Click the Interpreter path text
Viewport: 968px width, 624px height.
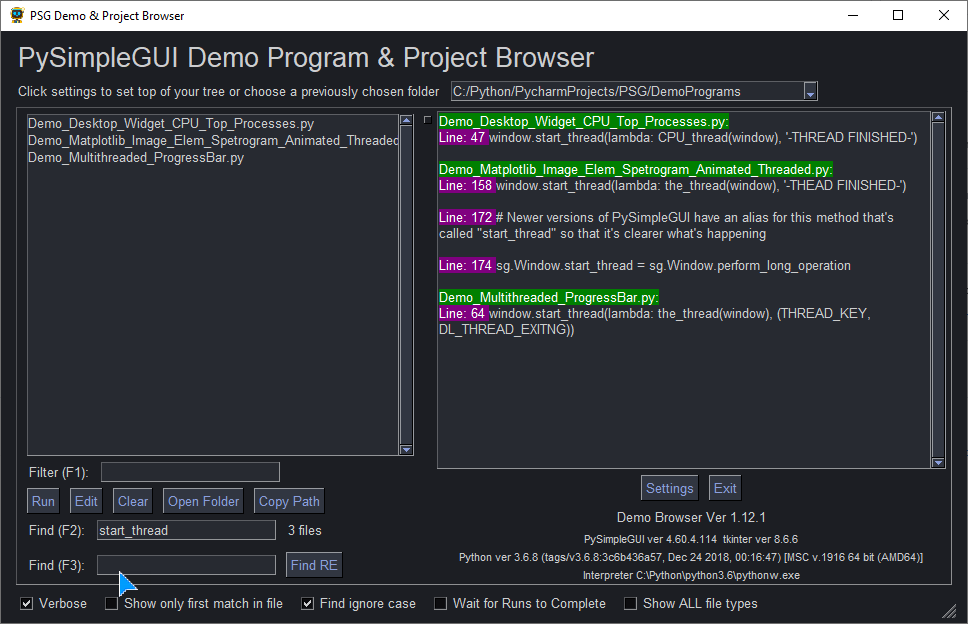coord(691,575)
